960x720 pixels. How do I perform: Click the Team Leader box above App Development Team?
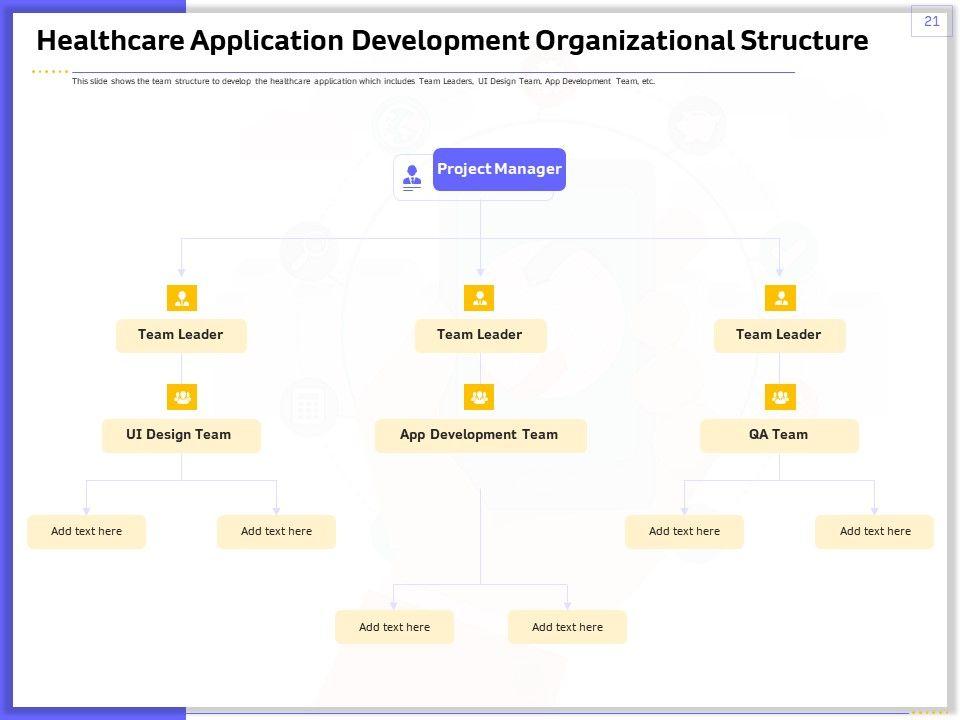[480, 335]
